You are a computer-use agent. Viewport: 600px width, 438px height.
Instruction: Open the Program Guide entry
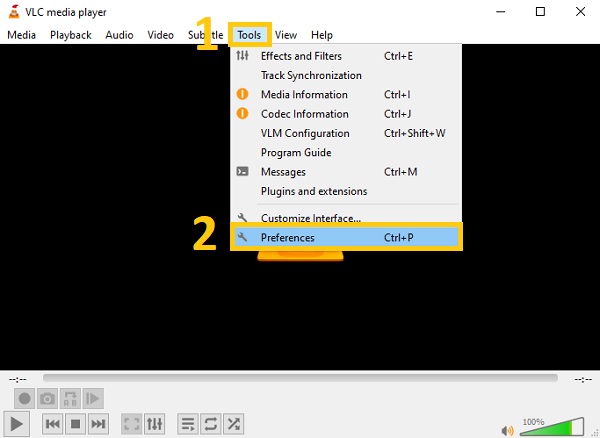[346, 153]
